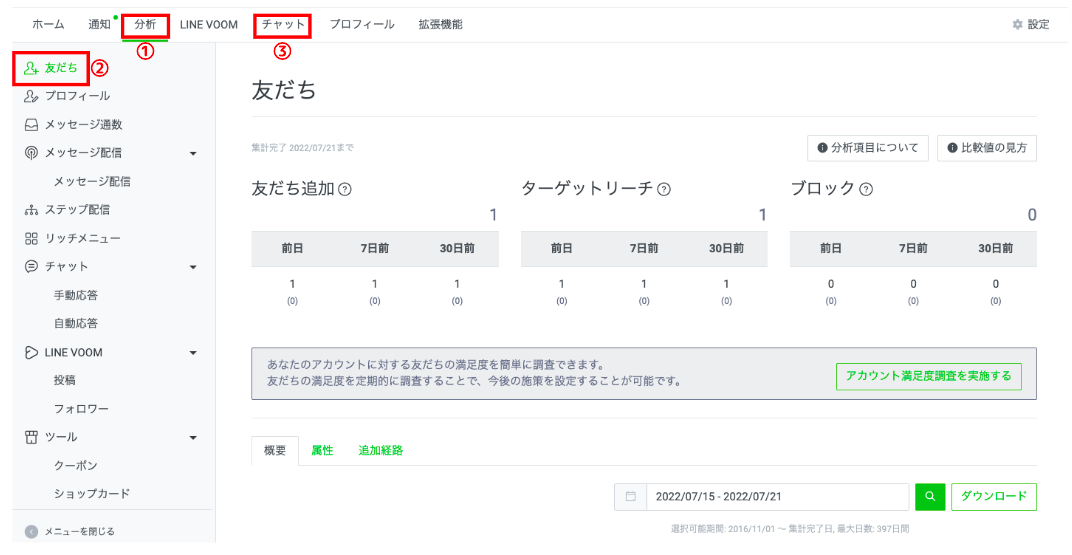Collapse sidebar with メニューを閉じる arrow icon
This screenshot has height=555, width=1072.
[31, 531]
